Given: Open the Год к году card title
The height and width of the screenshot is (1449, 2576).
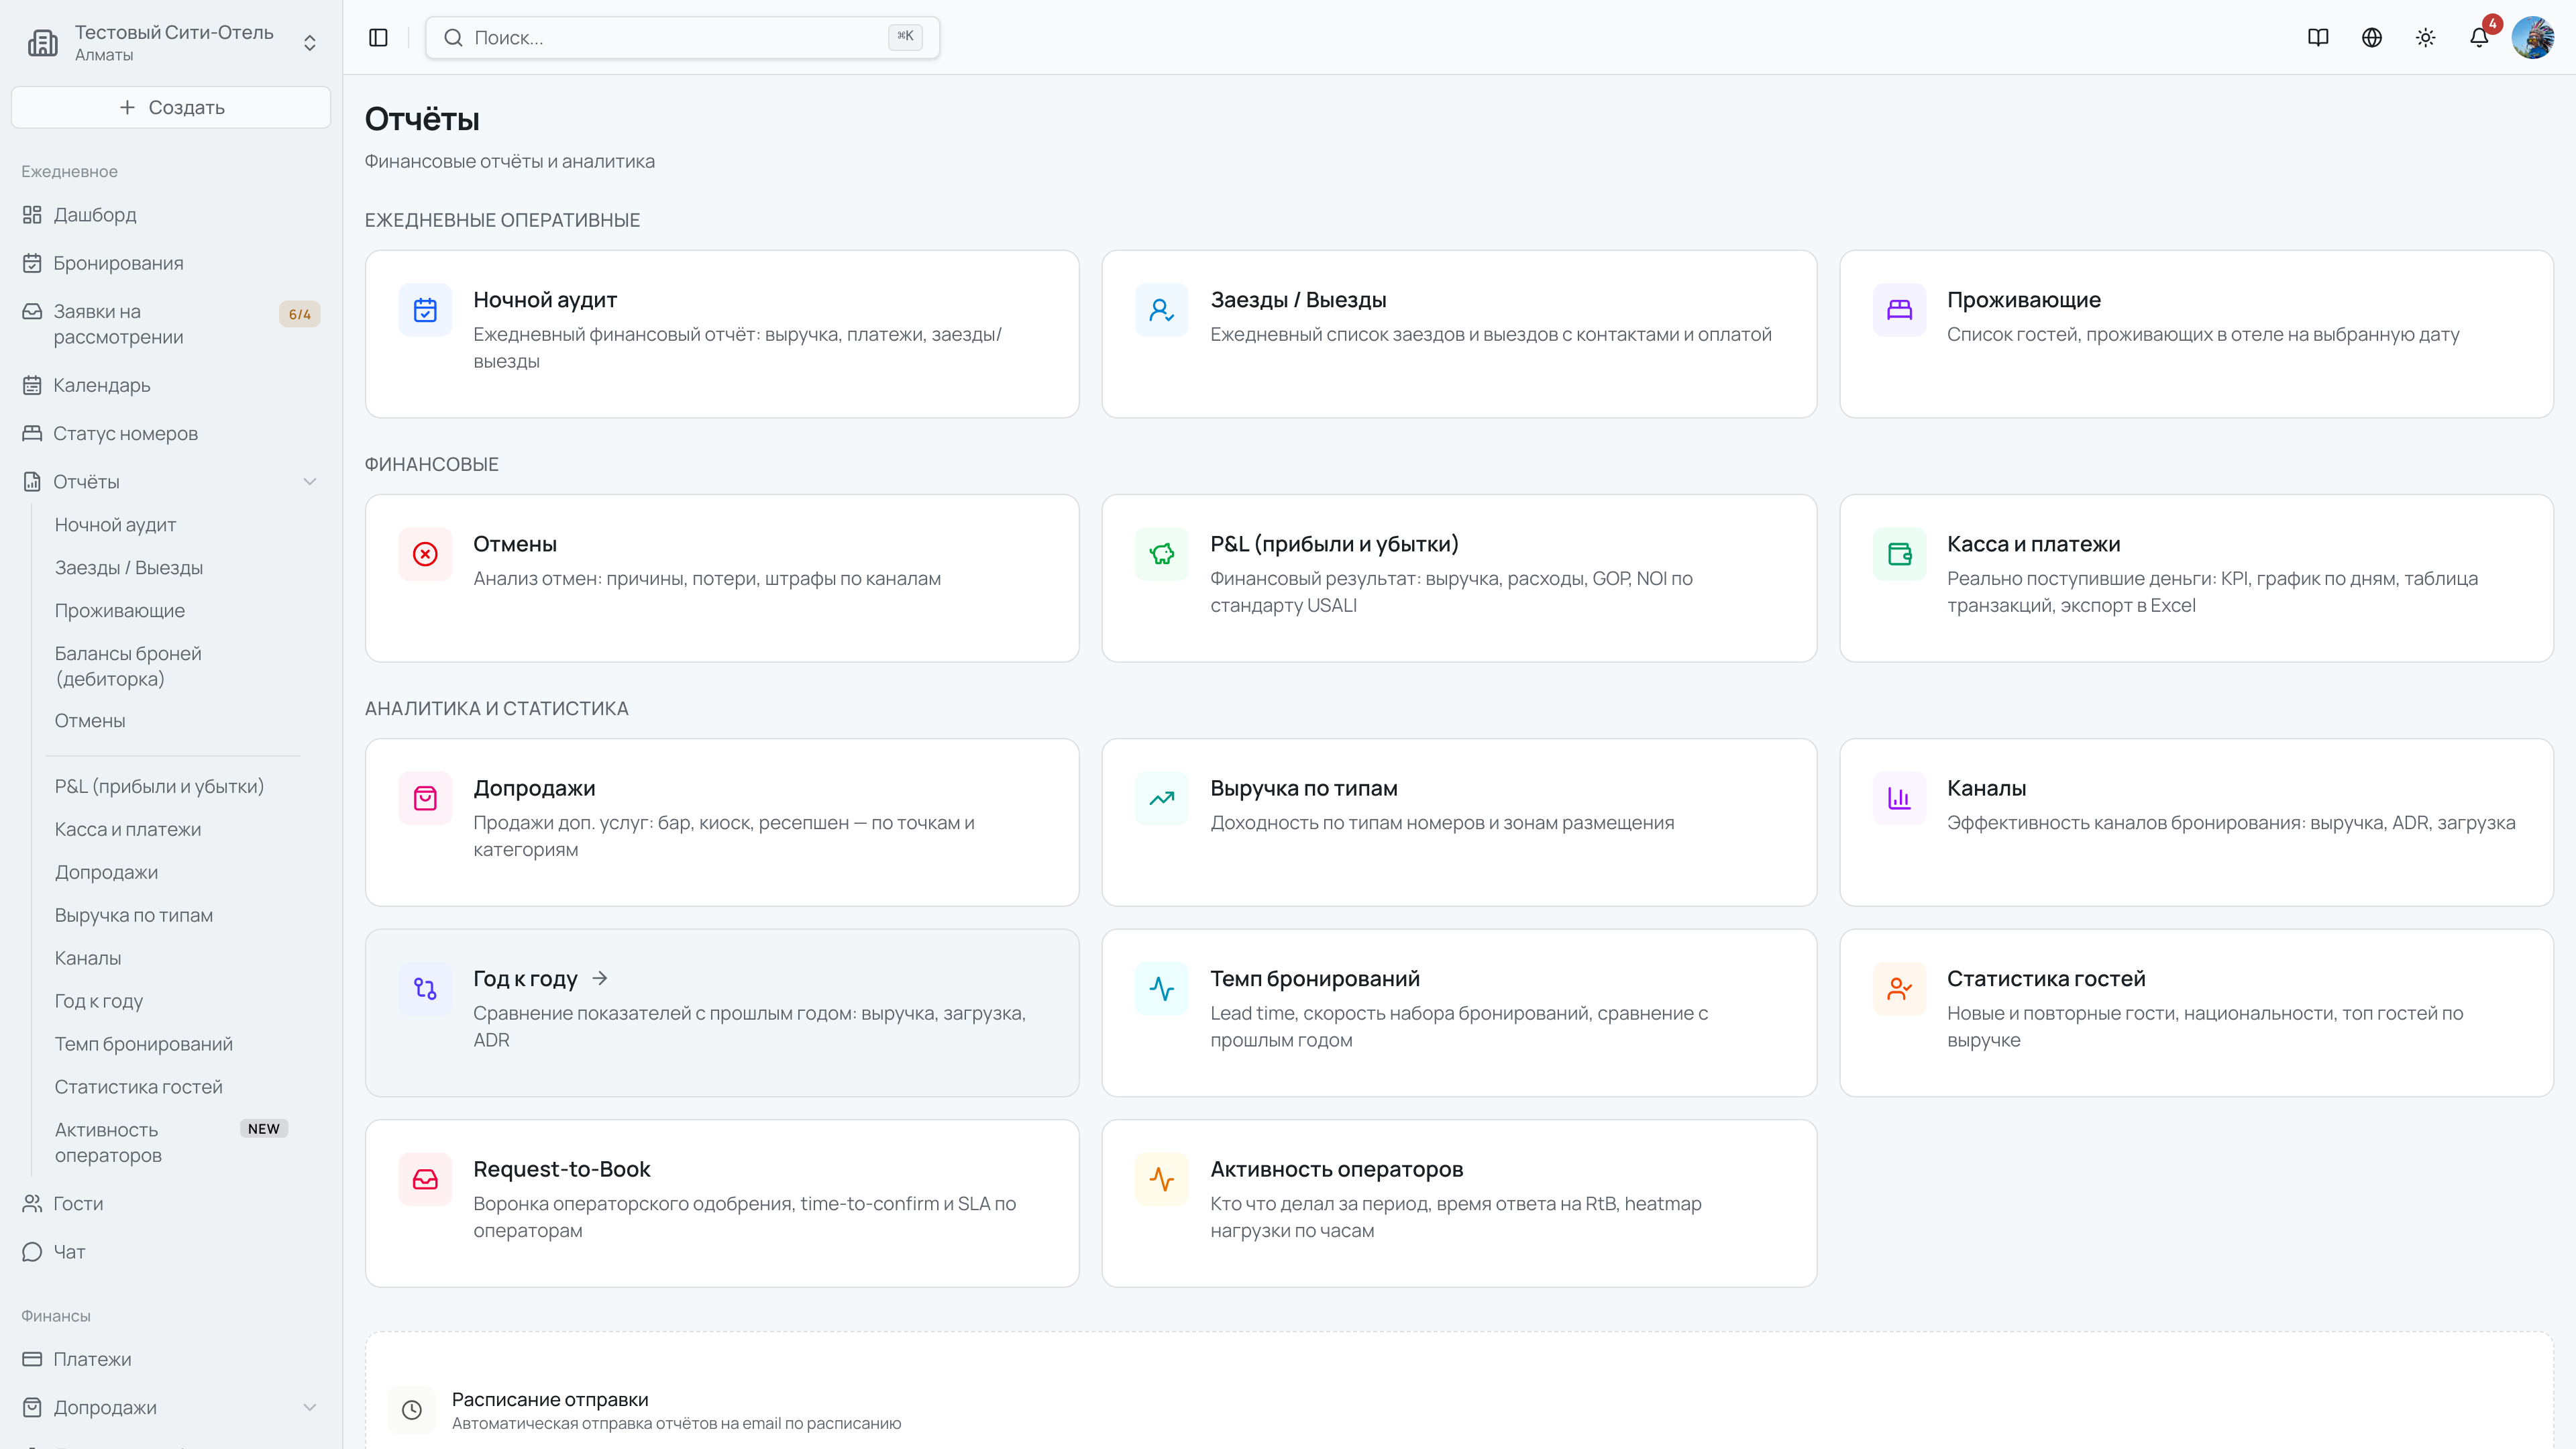Looking at the screenshot, I should 525,979.
